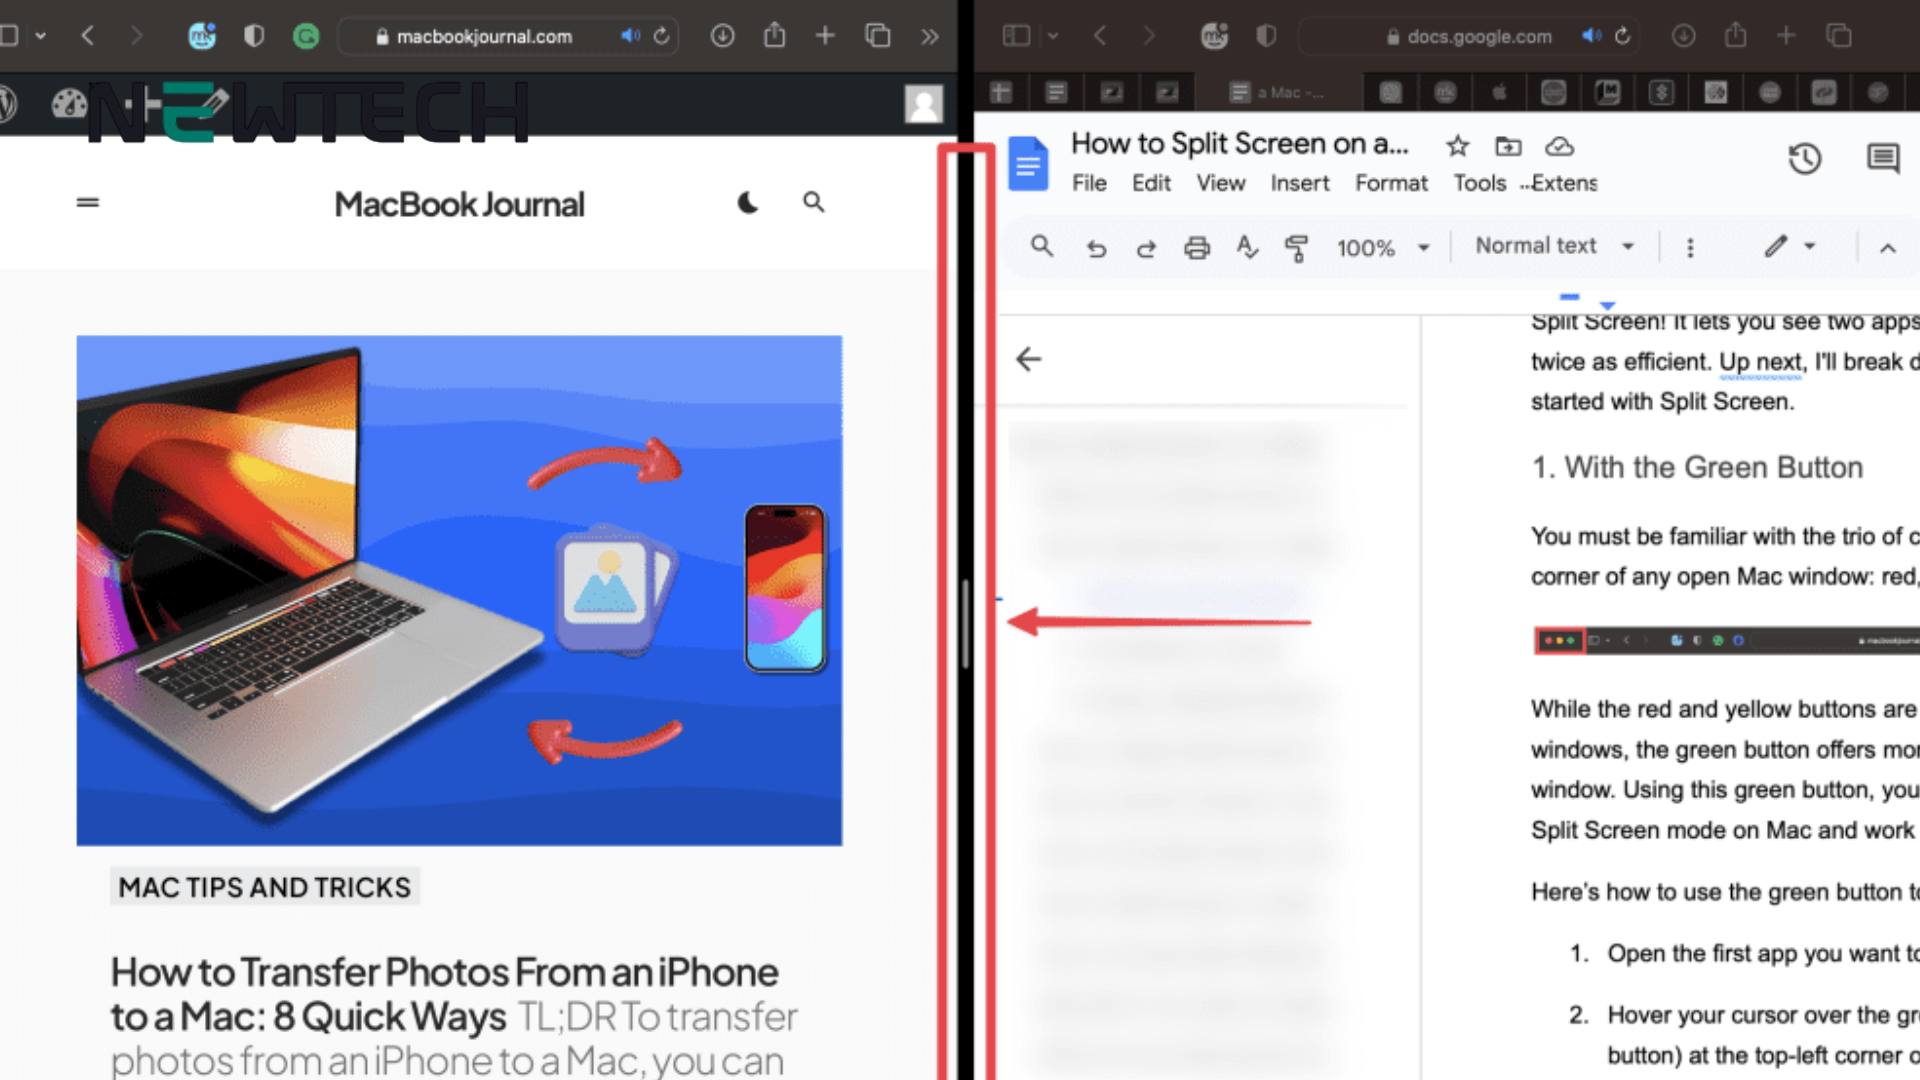Screen dimensions: 1920x1080
Task: Open the File menu in Google Docs
Action: coord(1089,183)
